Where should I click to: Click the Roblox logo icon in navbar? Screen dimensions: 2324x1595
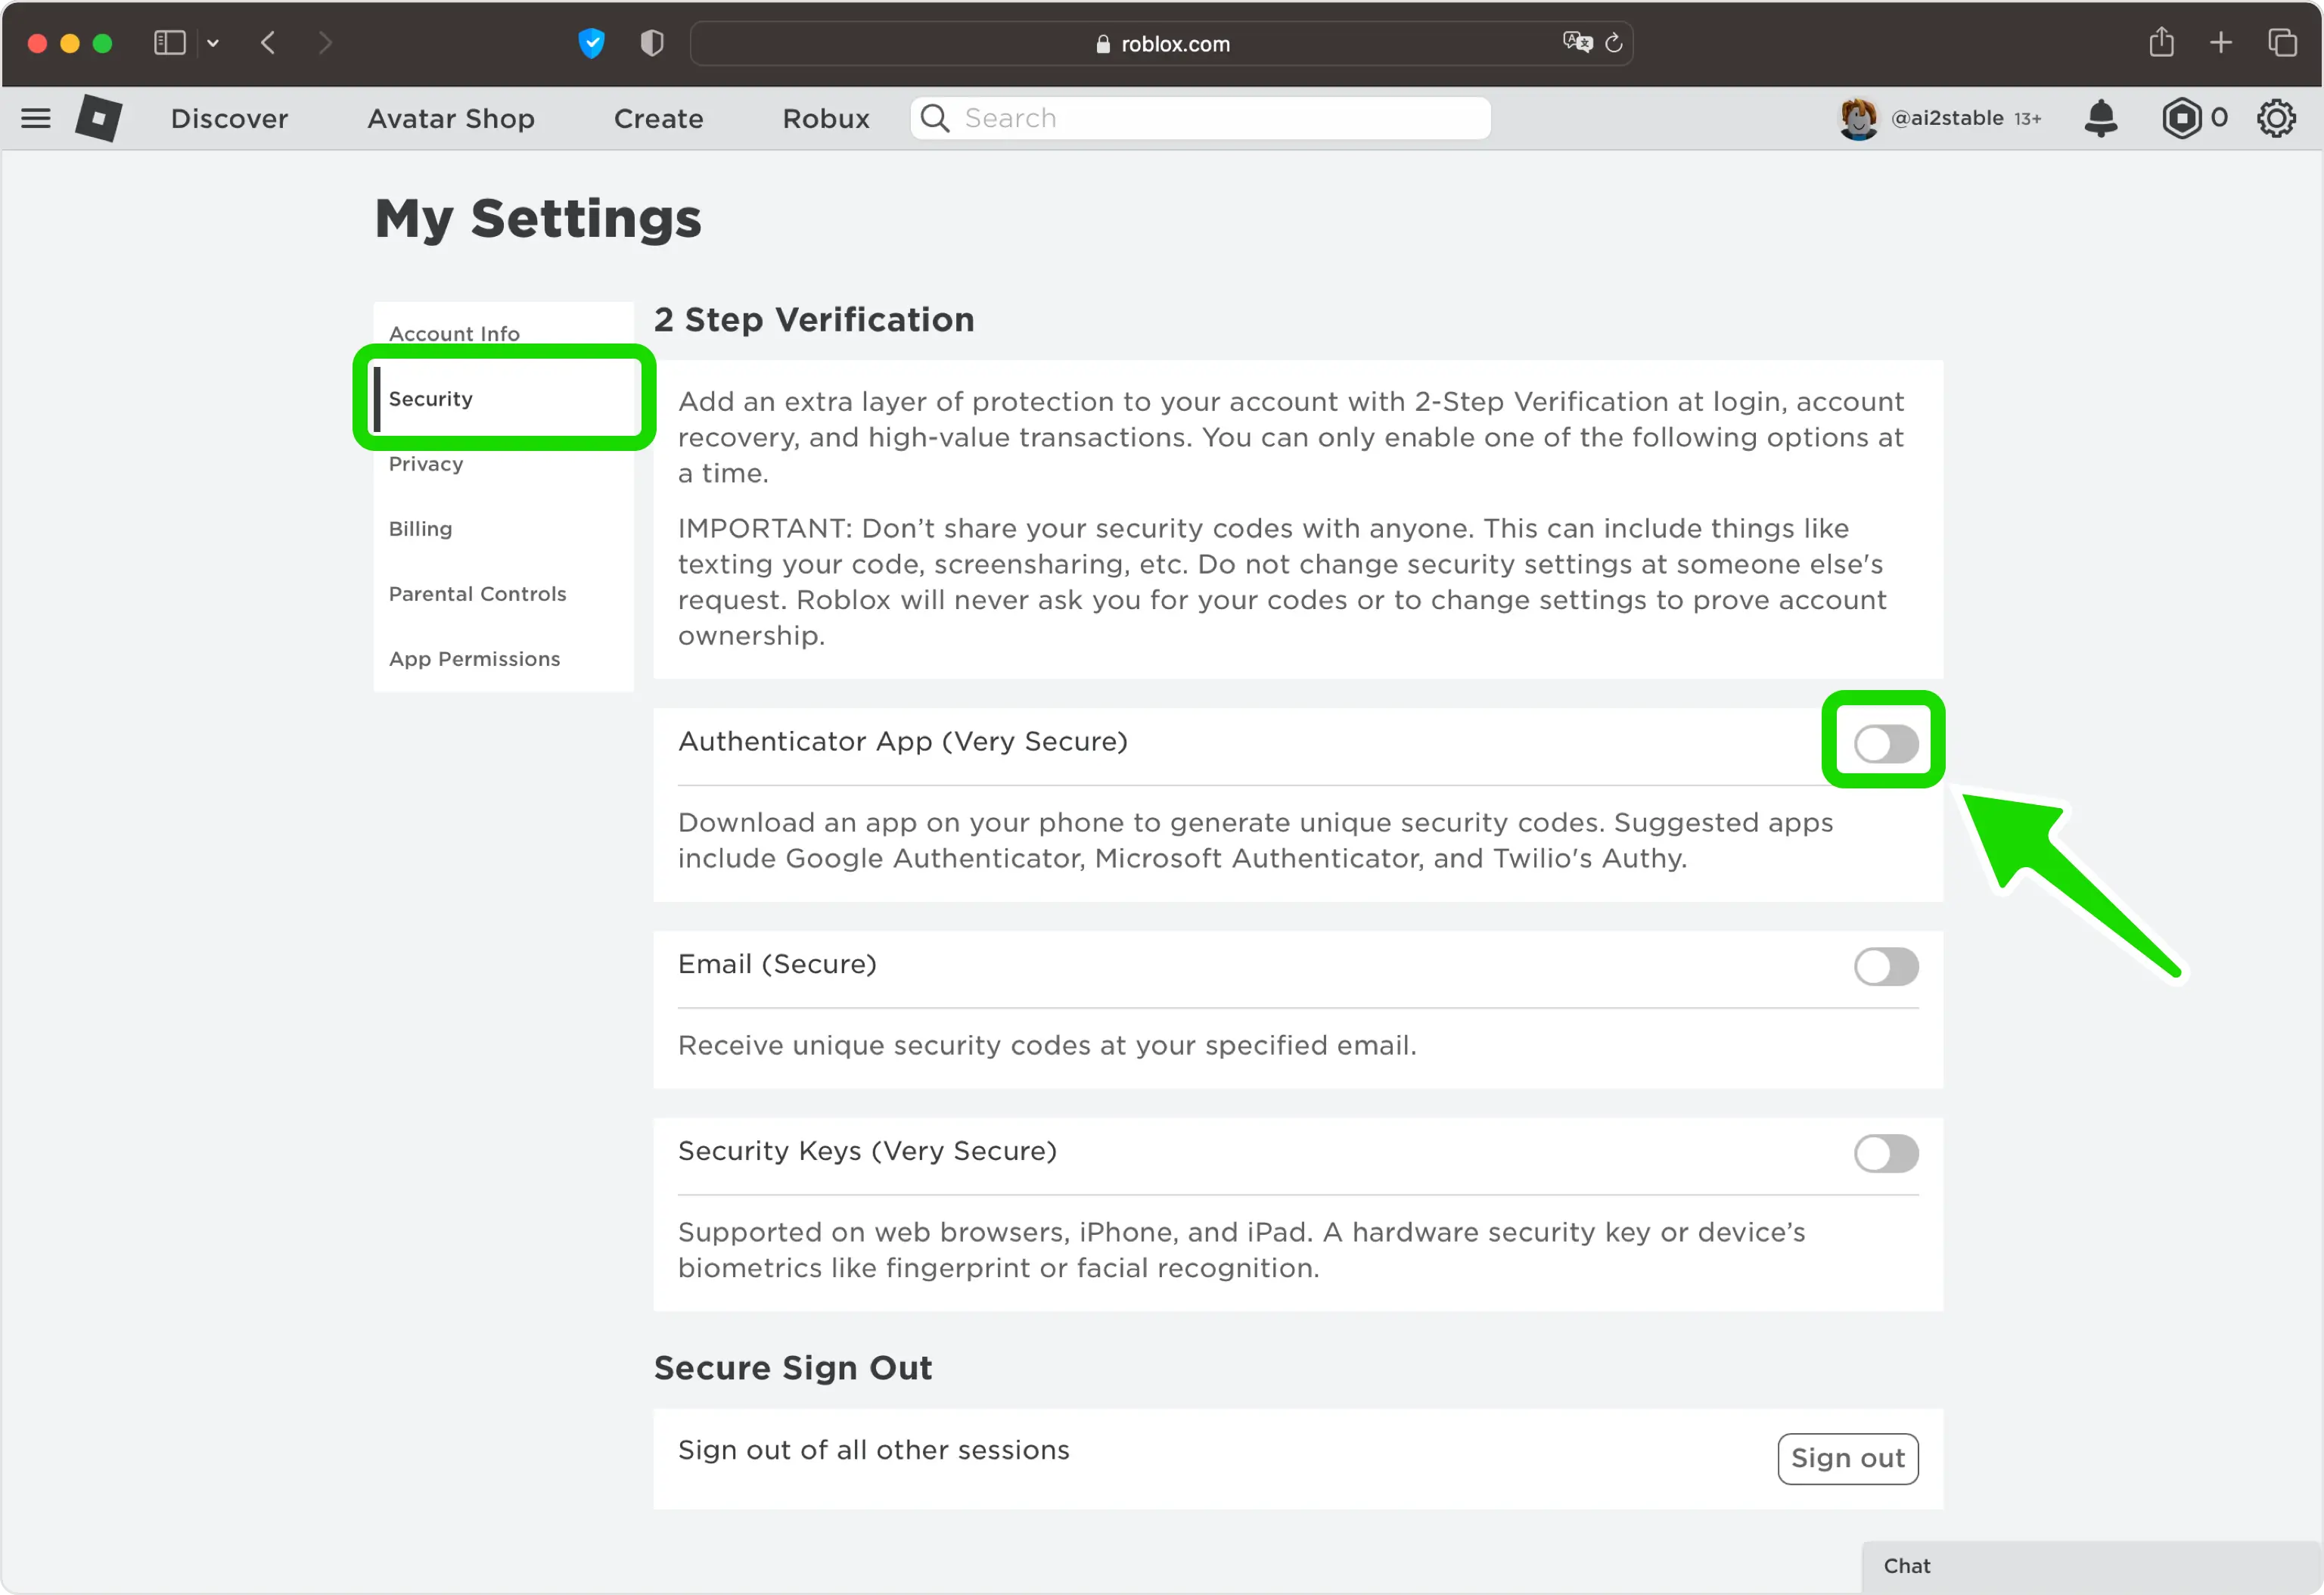[99, 118]
